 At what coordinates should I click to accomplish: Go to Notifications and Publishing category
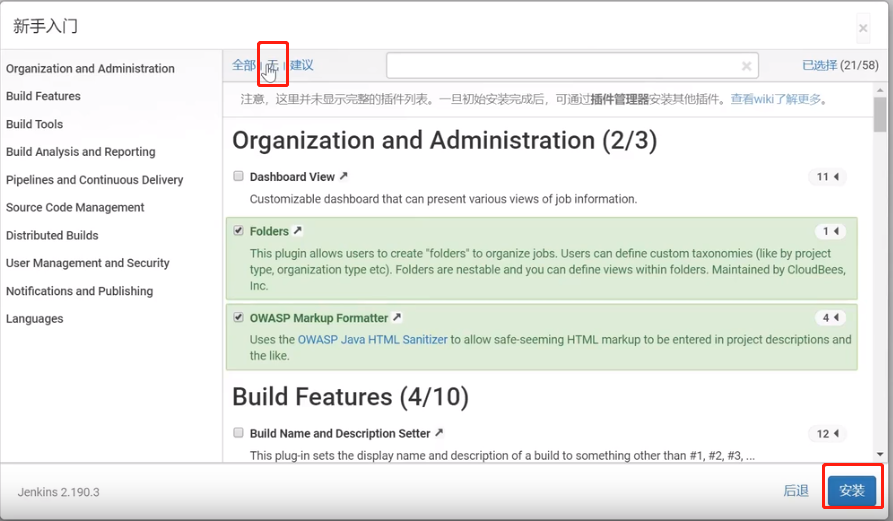click(79, 291)
